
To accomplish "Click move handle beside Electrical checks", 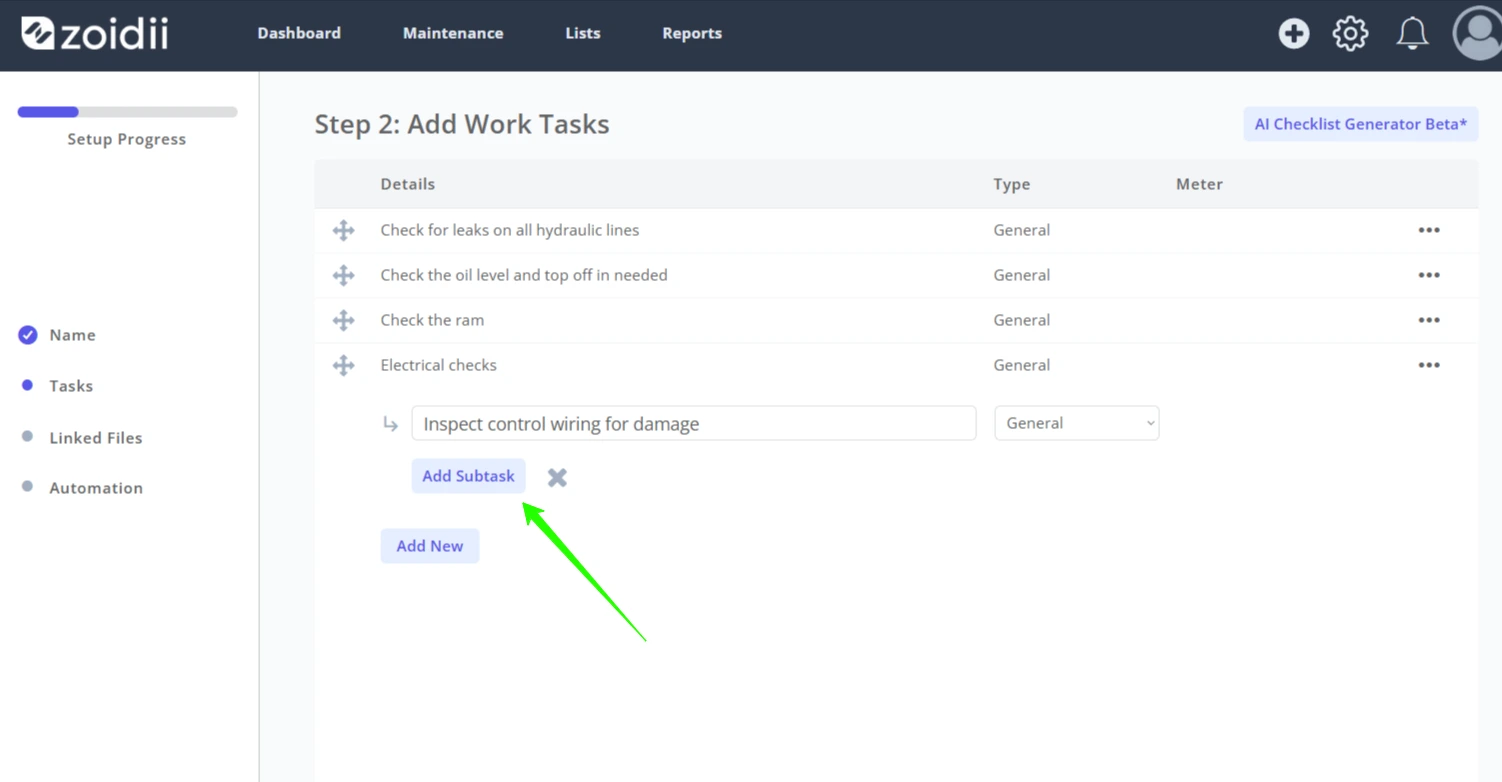I will point(343,365).
